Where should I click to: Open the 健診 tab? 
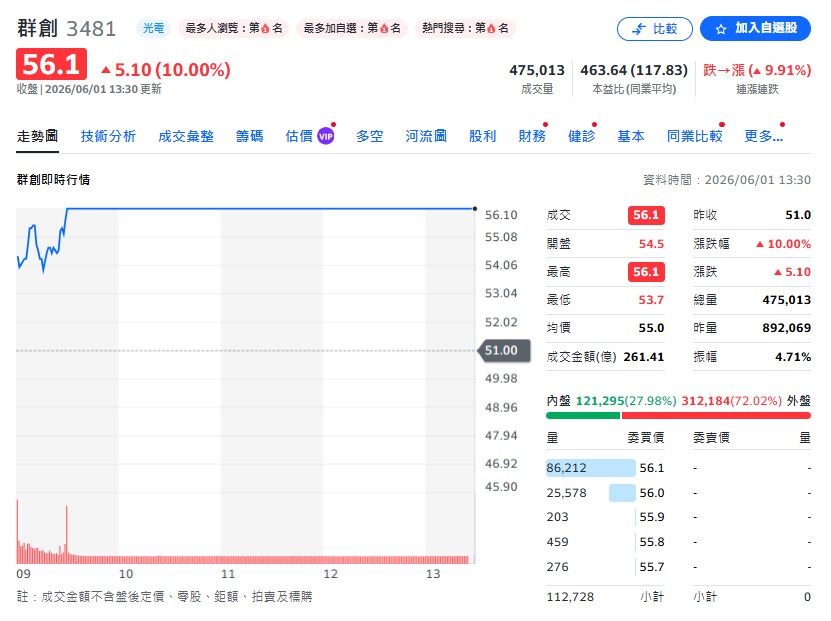coord(581,137)
